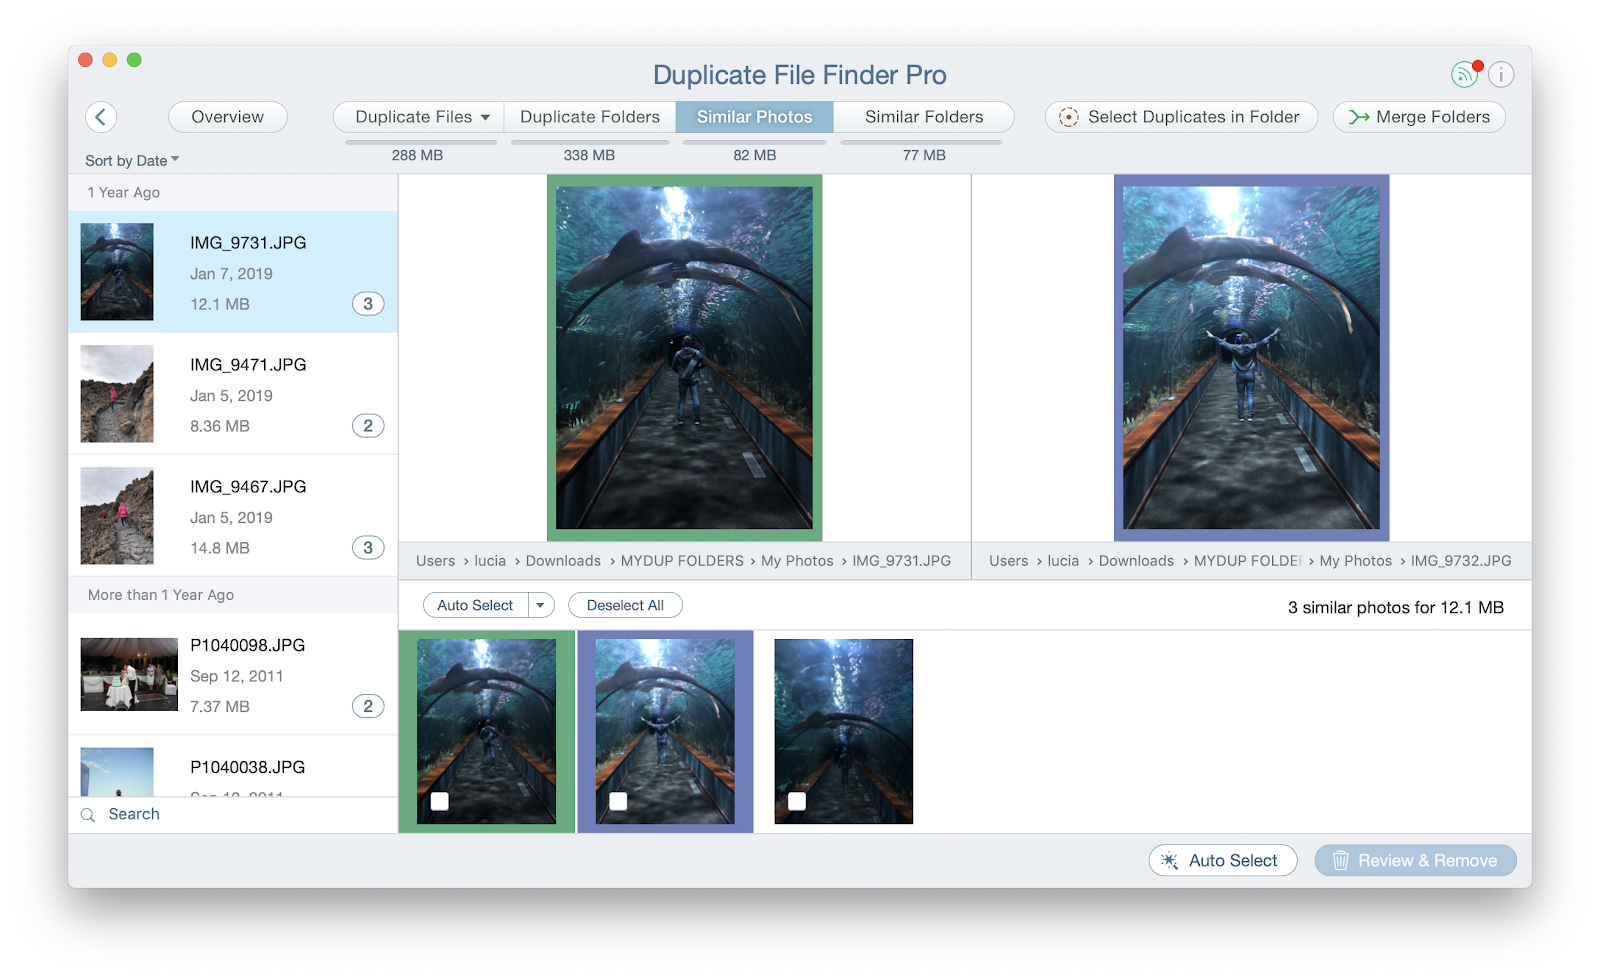This screenshot has height=978, width=1600.
Task: Click the file name IMG_9471.JPG
Action: 248,365
